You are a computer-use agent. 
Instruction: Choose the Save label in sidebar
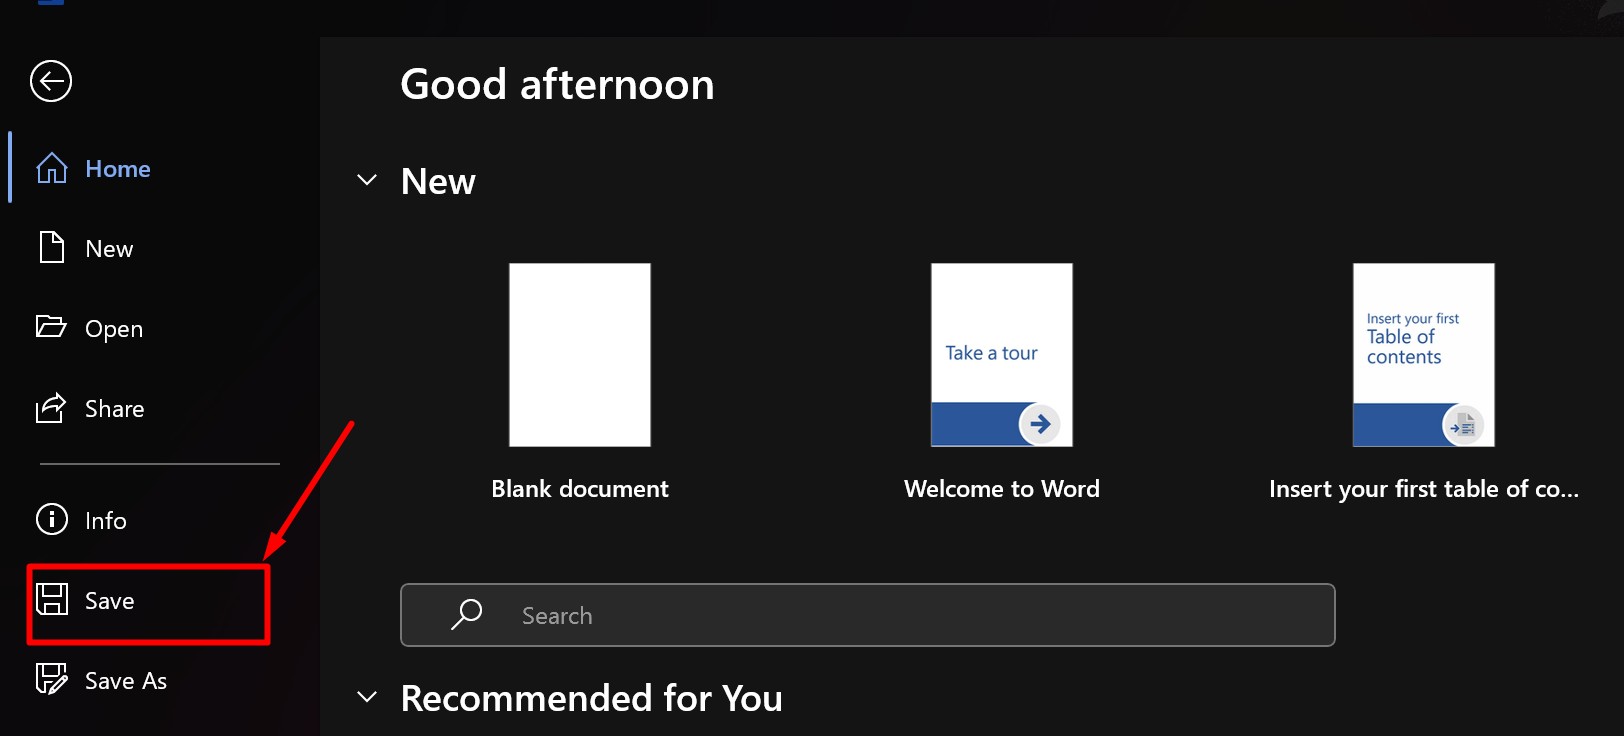click(110, 601)
